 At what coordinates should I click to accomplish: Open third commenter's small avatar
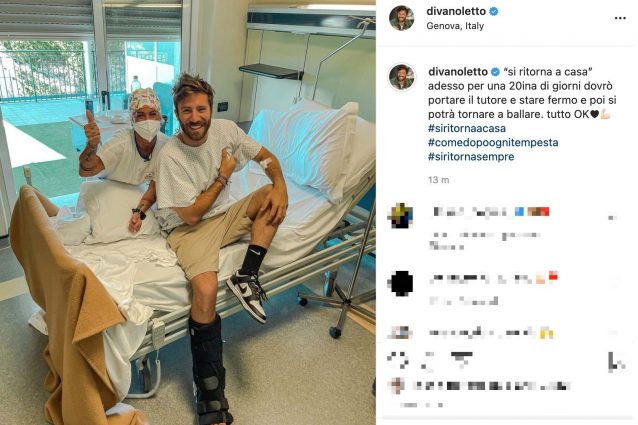[401, 332]
